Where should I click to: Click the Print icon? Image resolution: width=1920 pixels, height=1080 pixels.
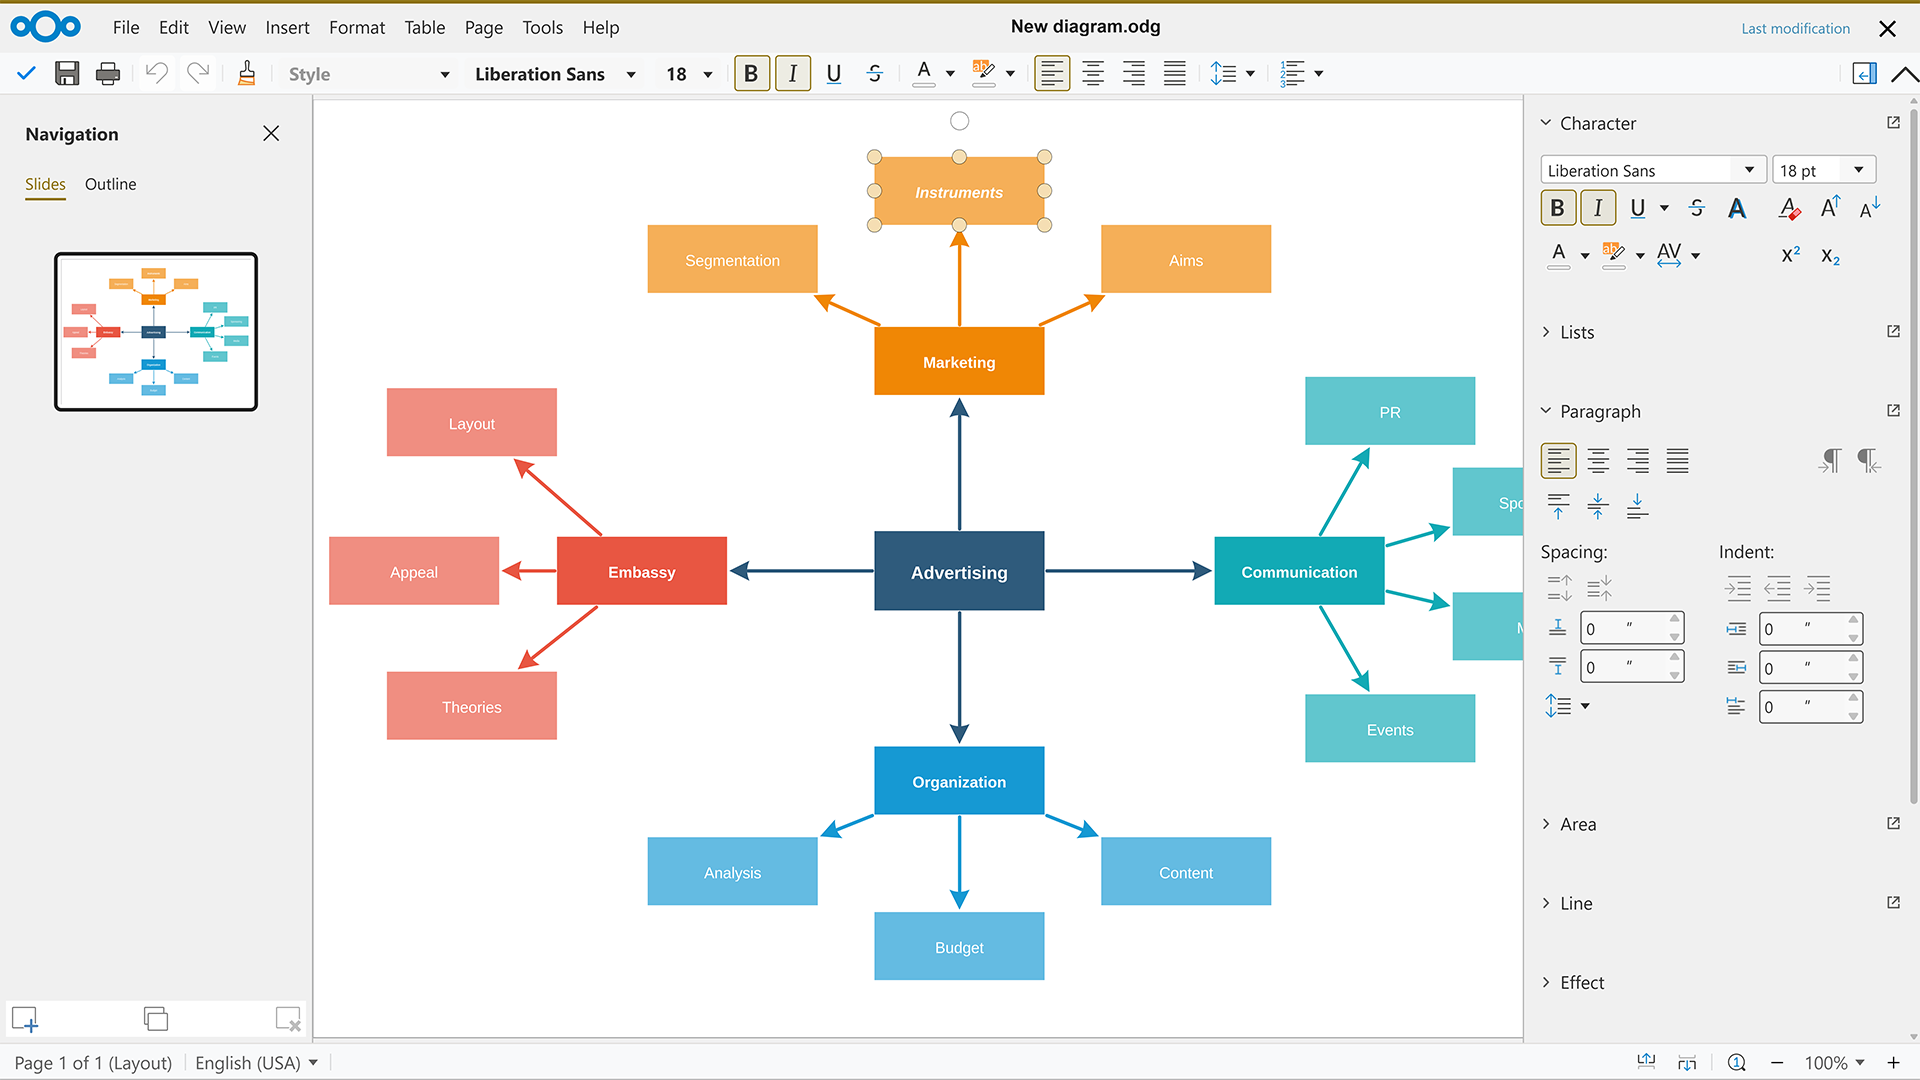[108, 73]
